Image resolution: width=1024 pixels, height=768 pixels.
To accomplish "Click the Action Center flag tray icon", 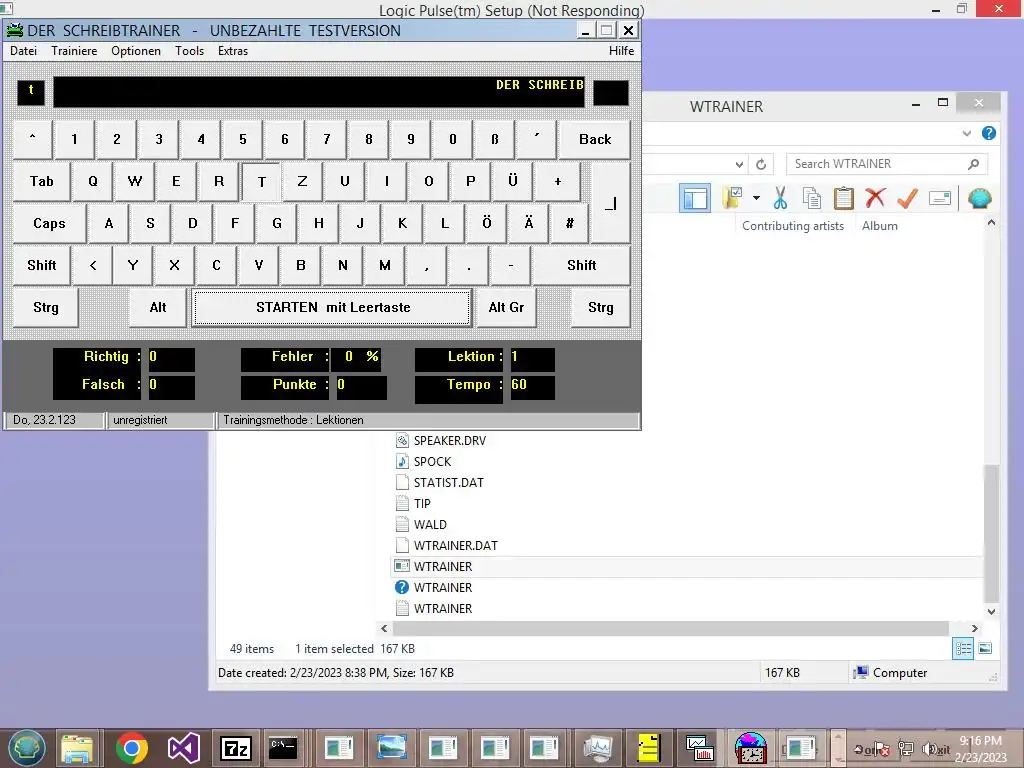I will 881,749.
